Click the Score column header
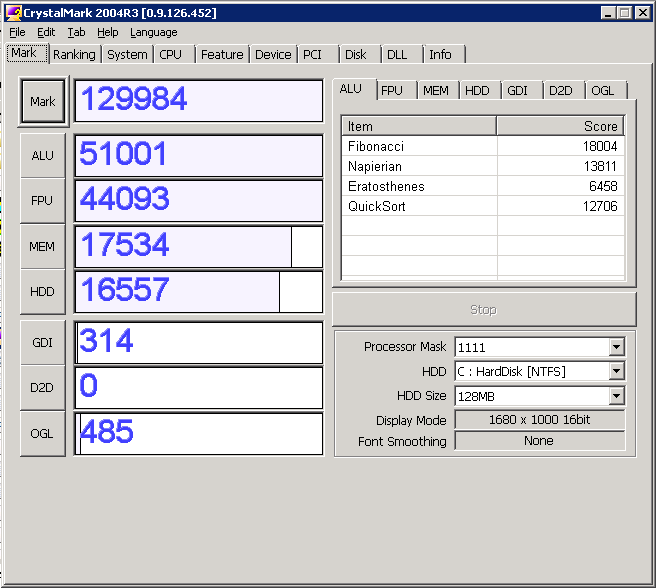This screenshot has width=656, height=588. coord(560,126)
